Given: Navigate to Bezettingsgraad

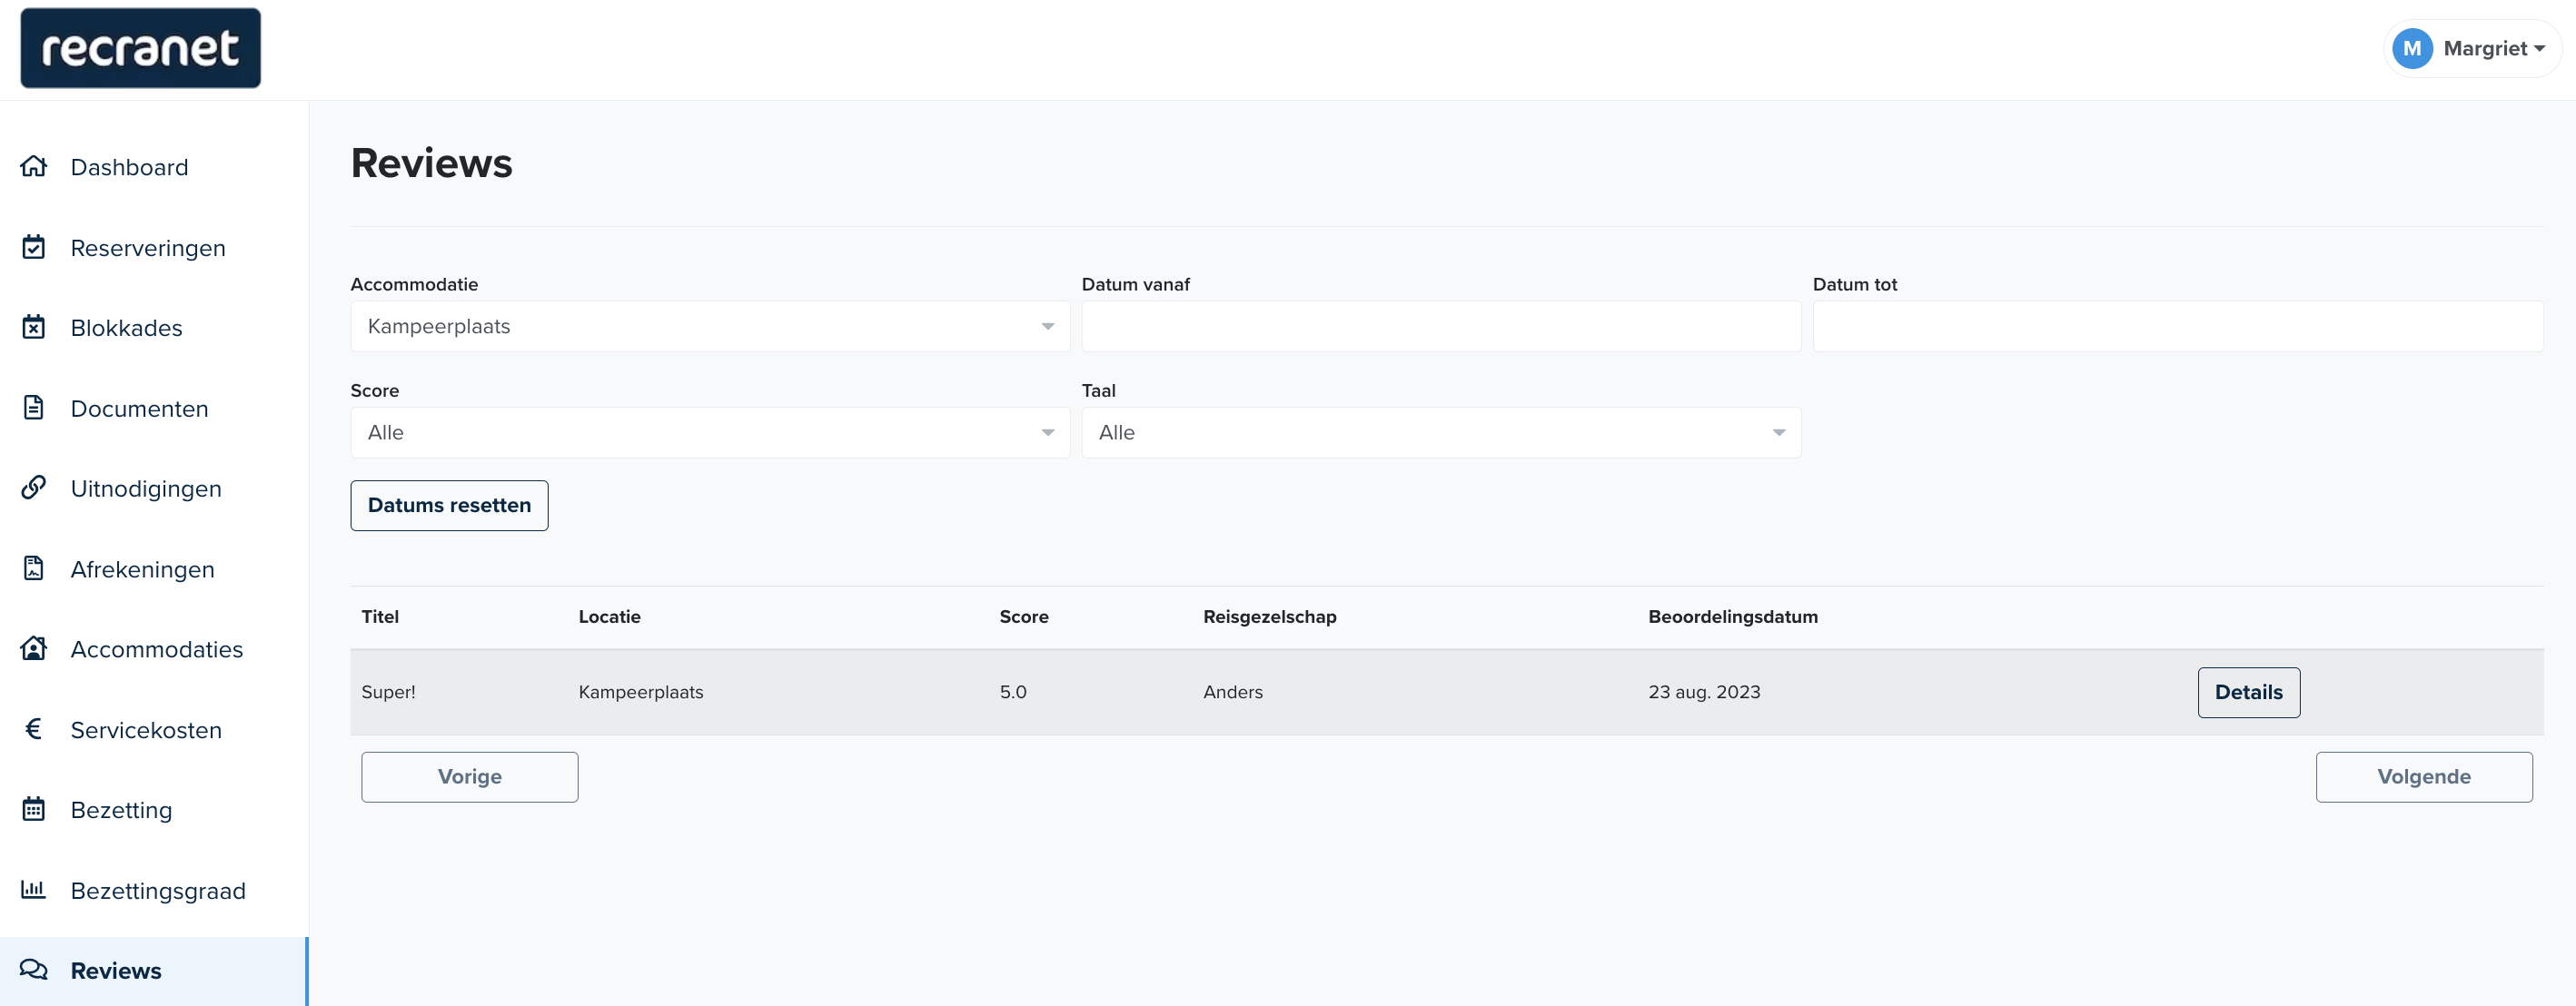Looking at the screenshot, I should (x=154, y=890).
